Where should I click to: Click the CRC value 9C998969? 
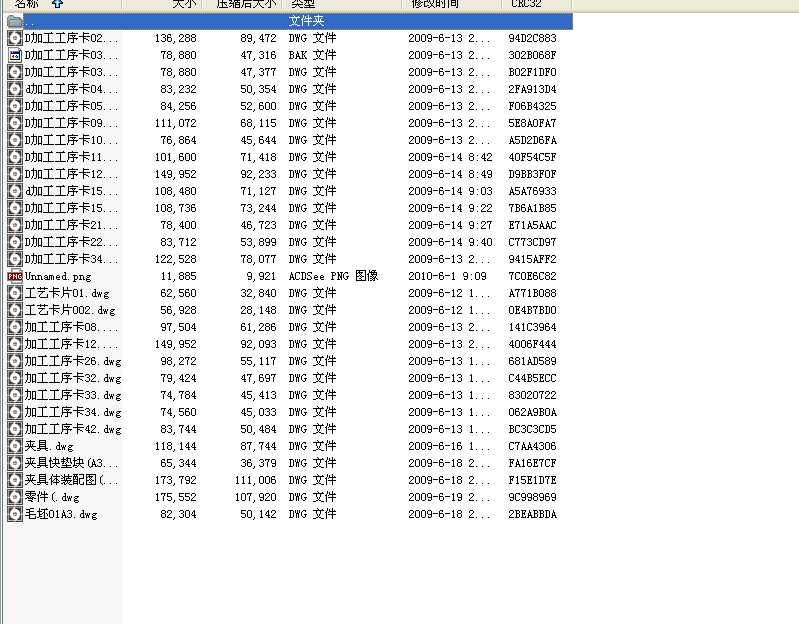click(x=532, y=497)
